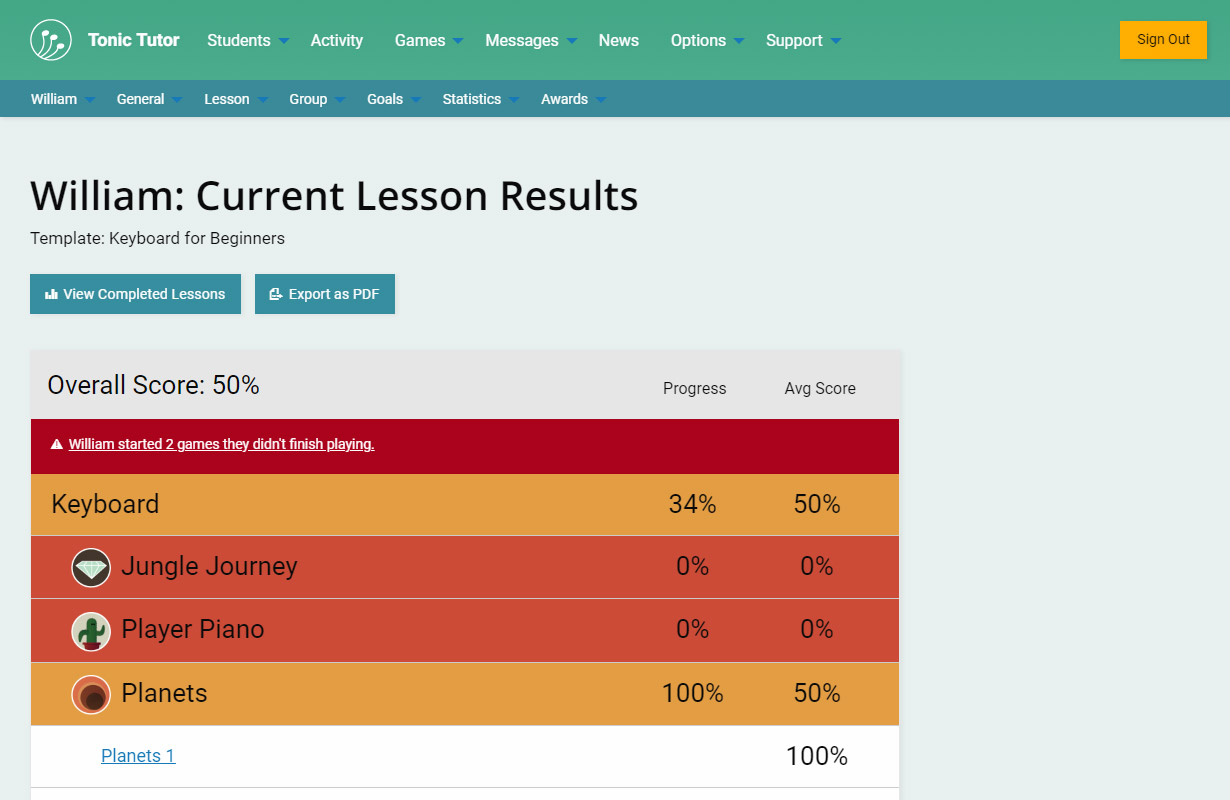Open the Support dropdown menu

[802, 40]
